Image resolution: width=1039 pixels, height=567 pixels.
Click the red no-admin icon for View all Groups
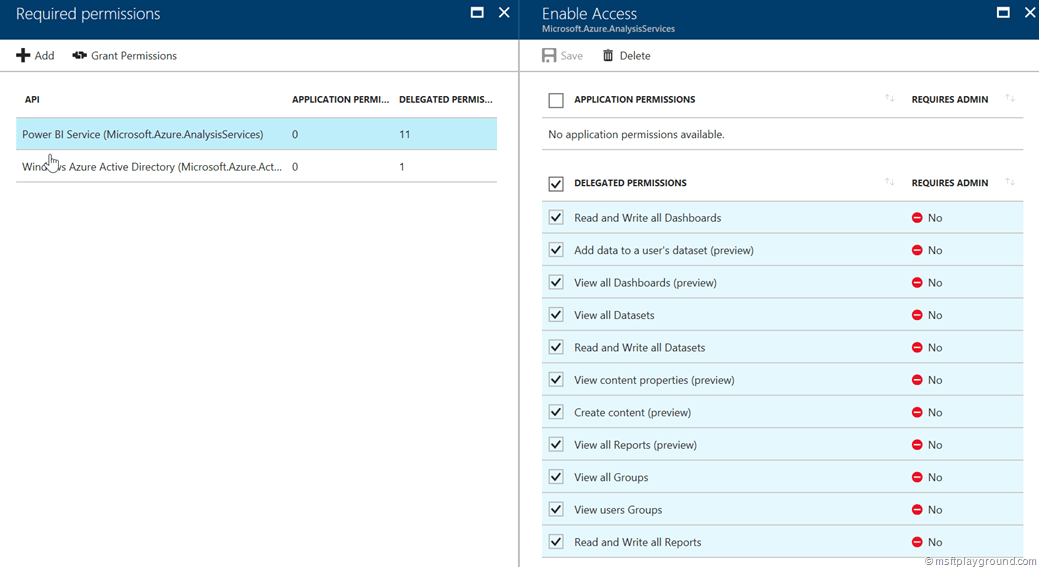[x=917, y=478]
